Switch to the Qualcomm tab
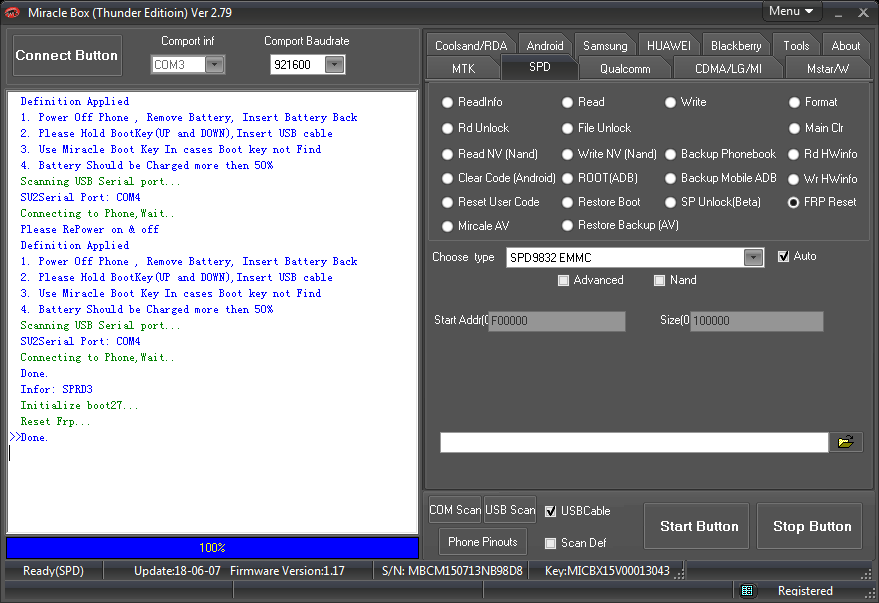879x603 pixels. pos(625,68)
